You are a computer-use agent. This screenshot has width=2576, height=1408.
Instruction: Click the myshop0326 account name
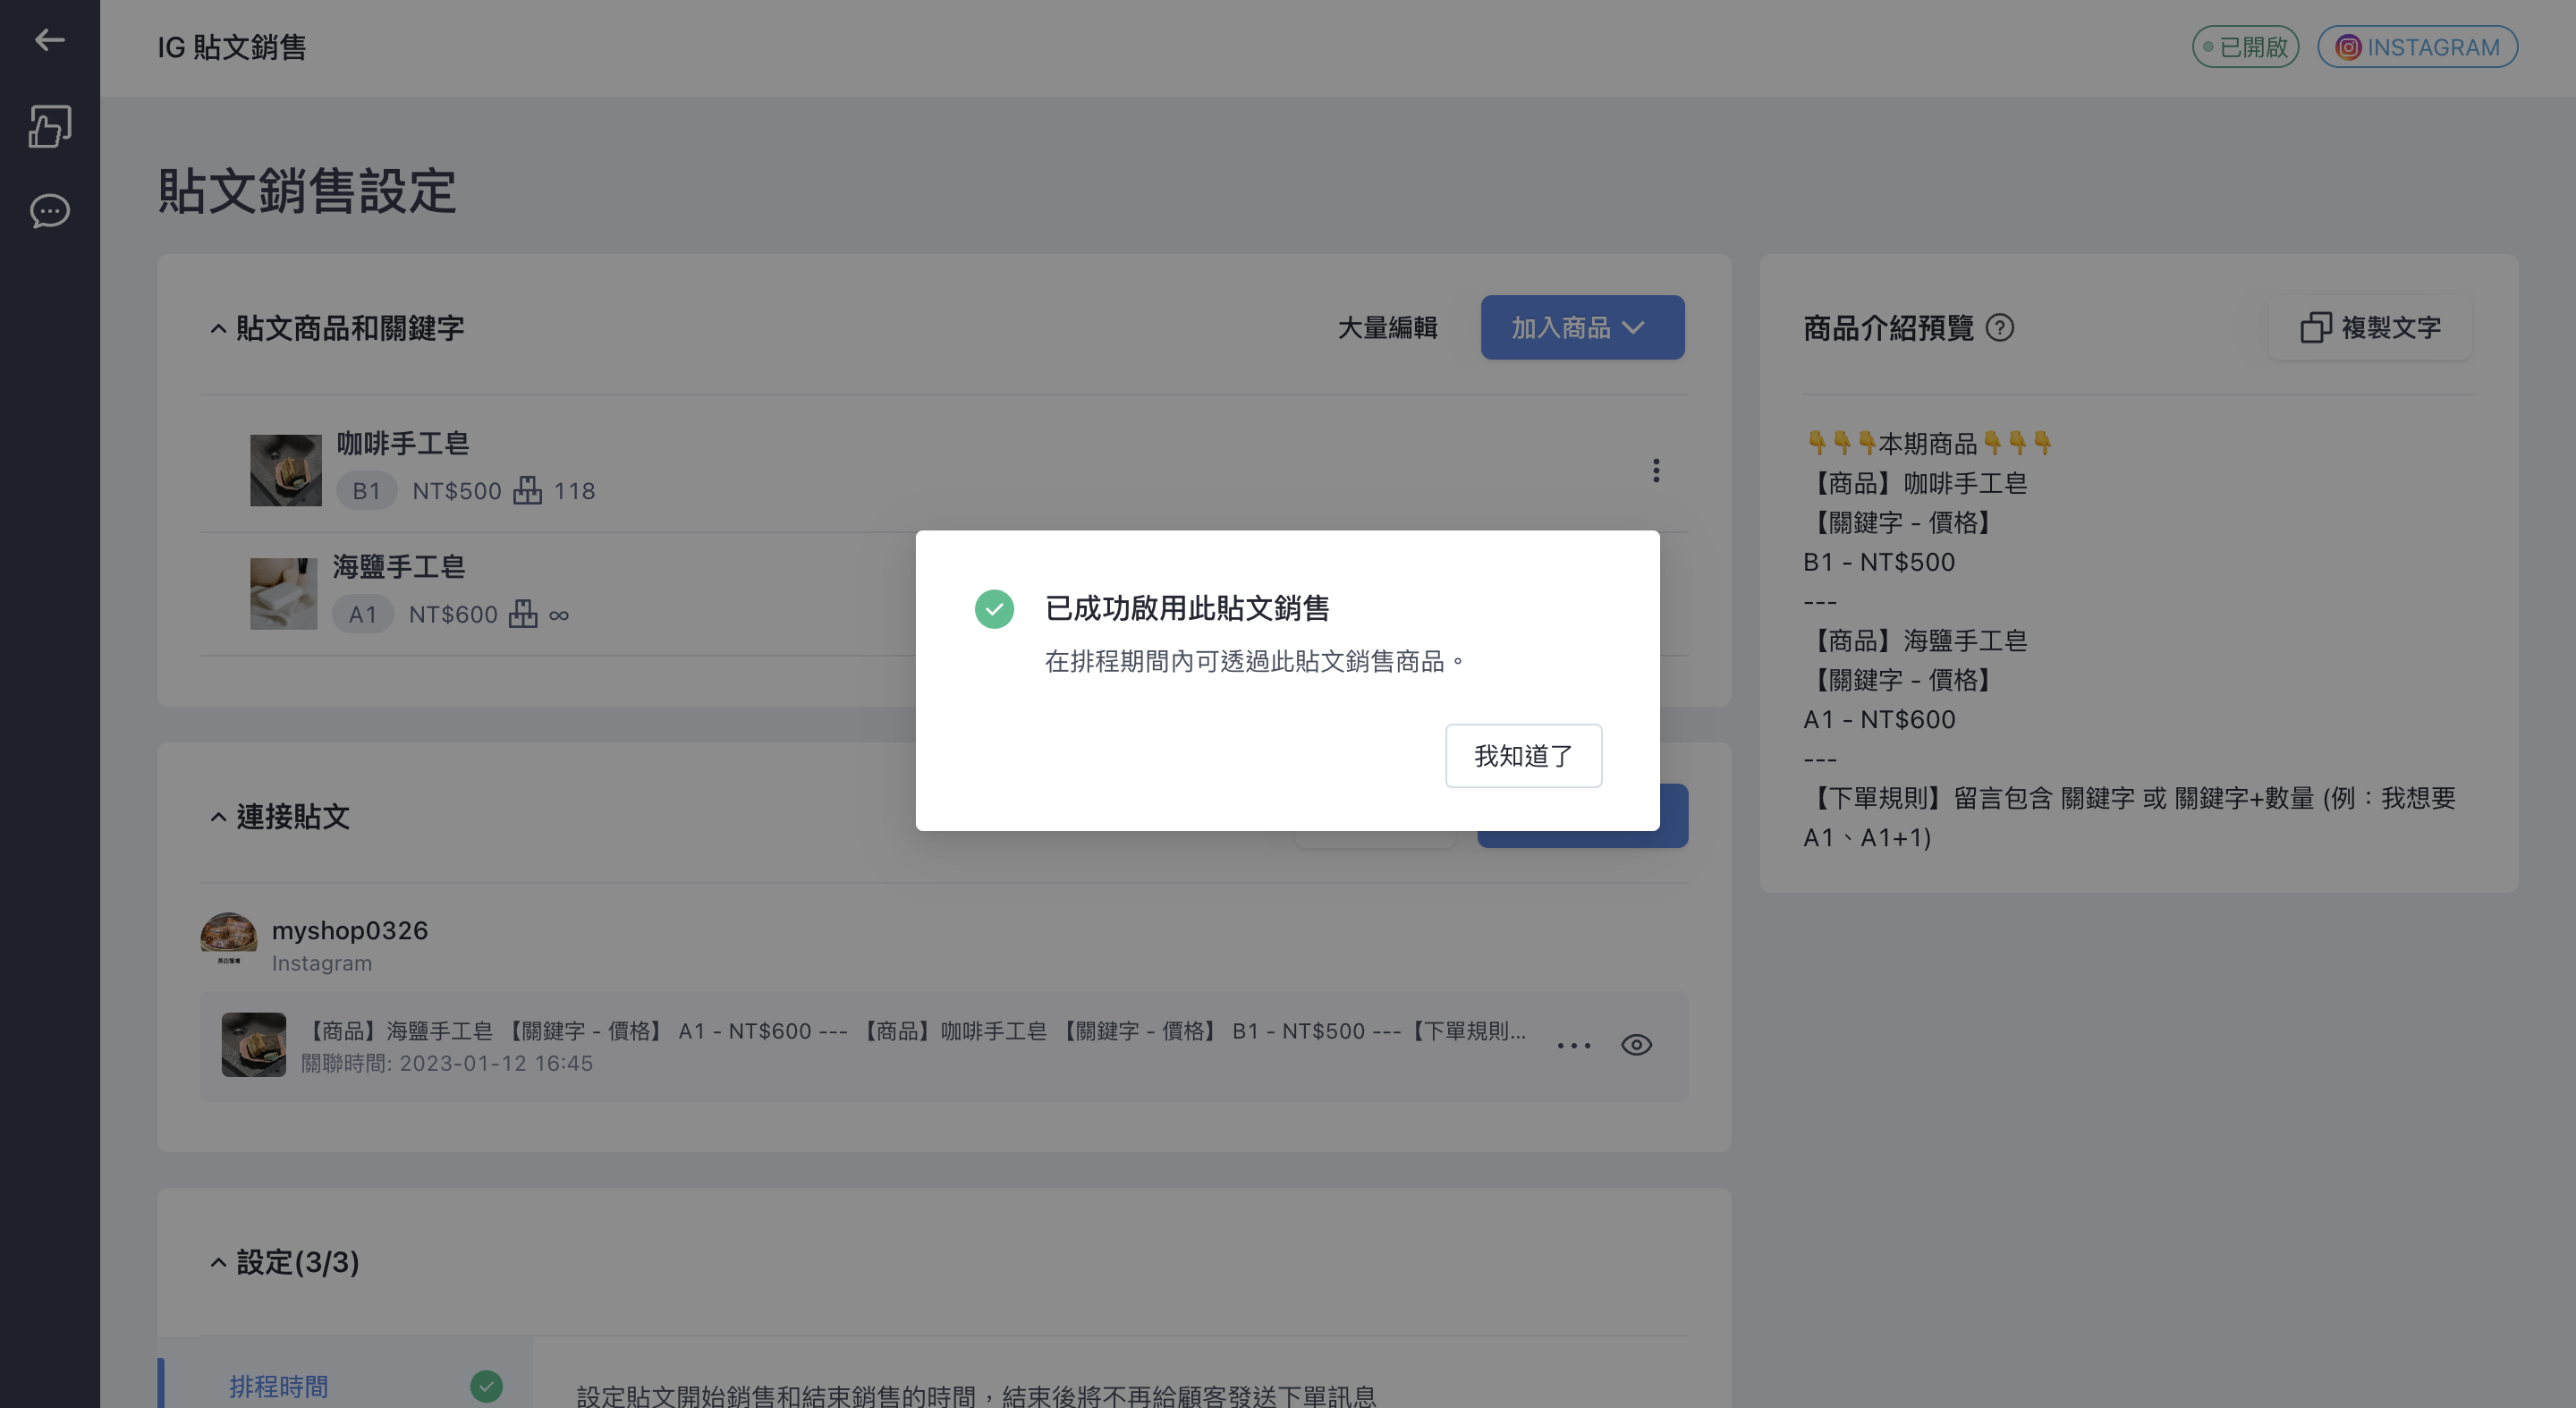[350, 931]
